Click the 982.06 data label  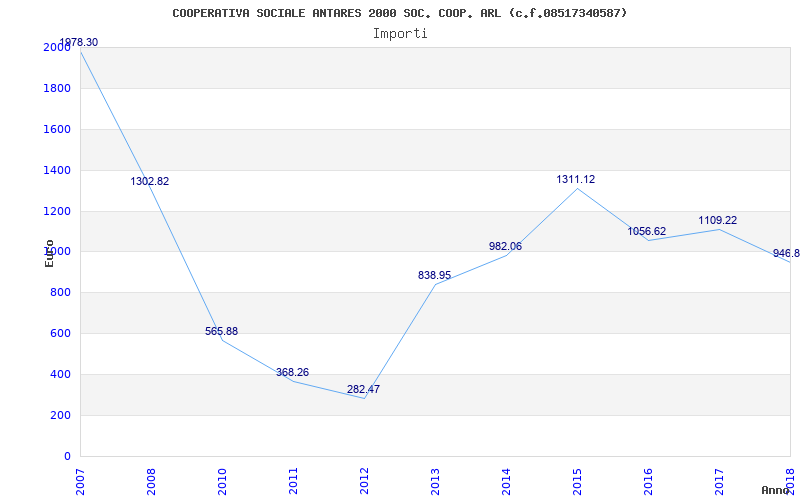(x=505, y=246)
